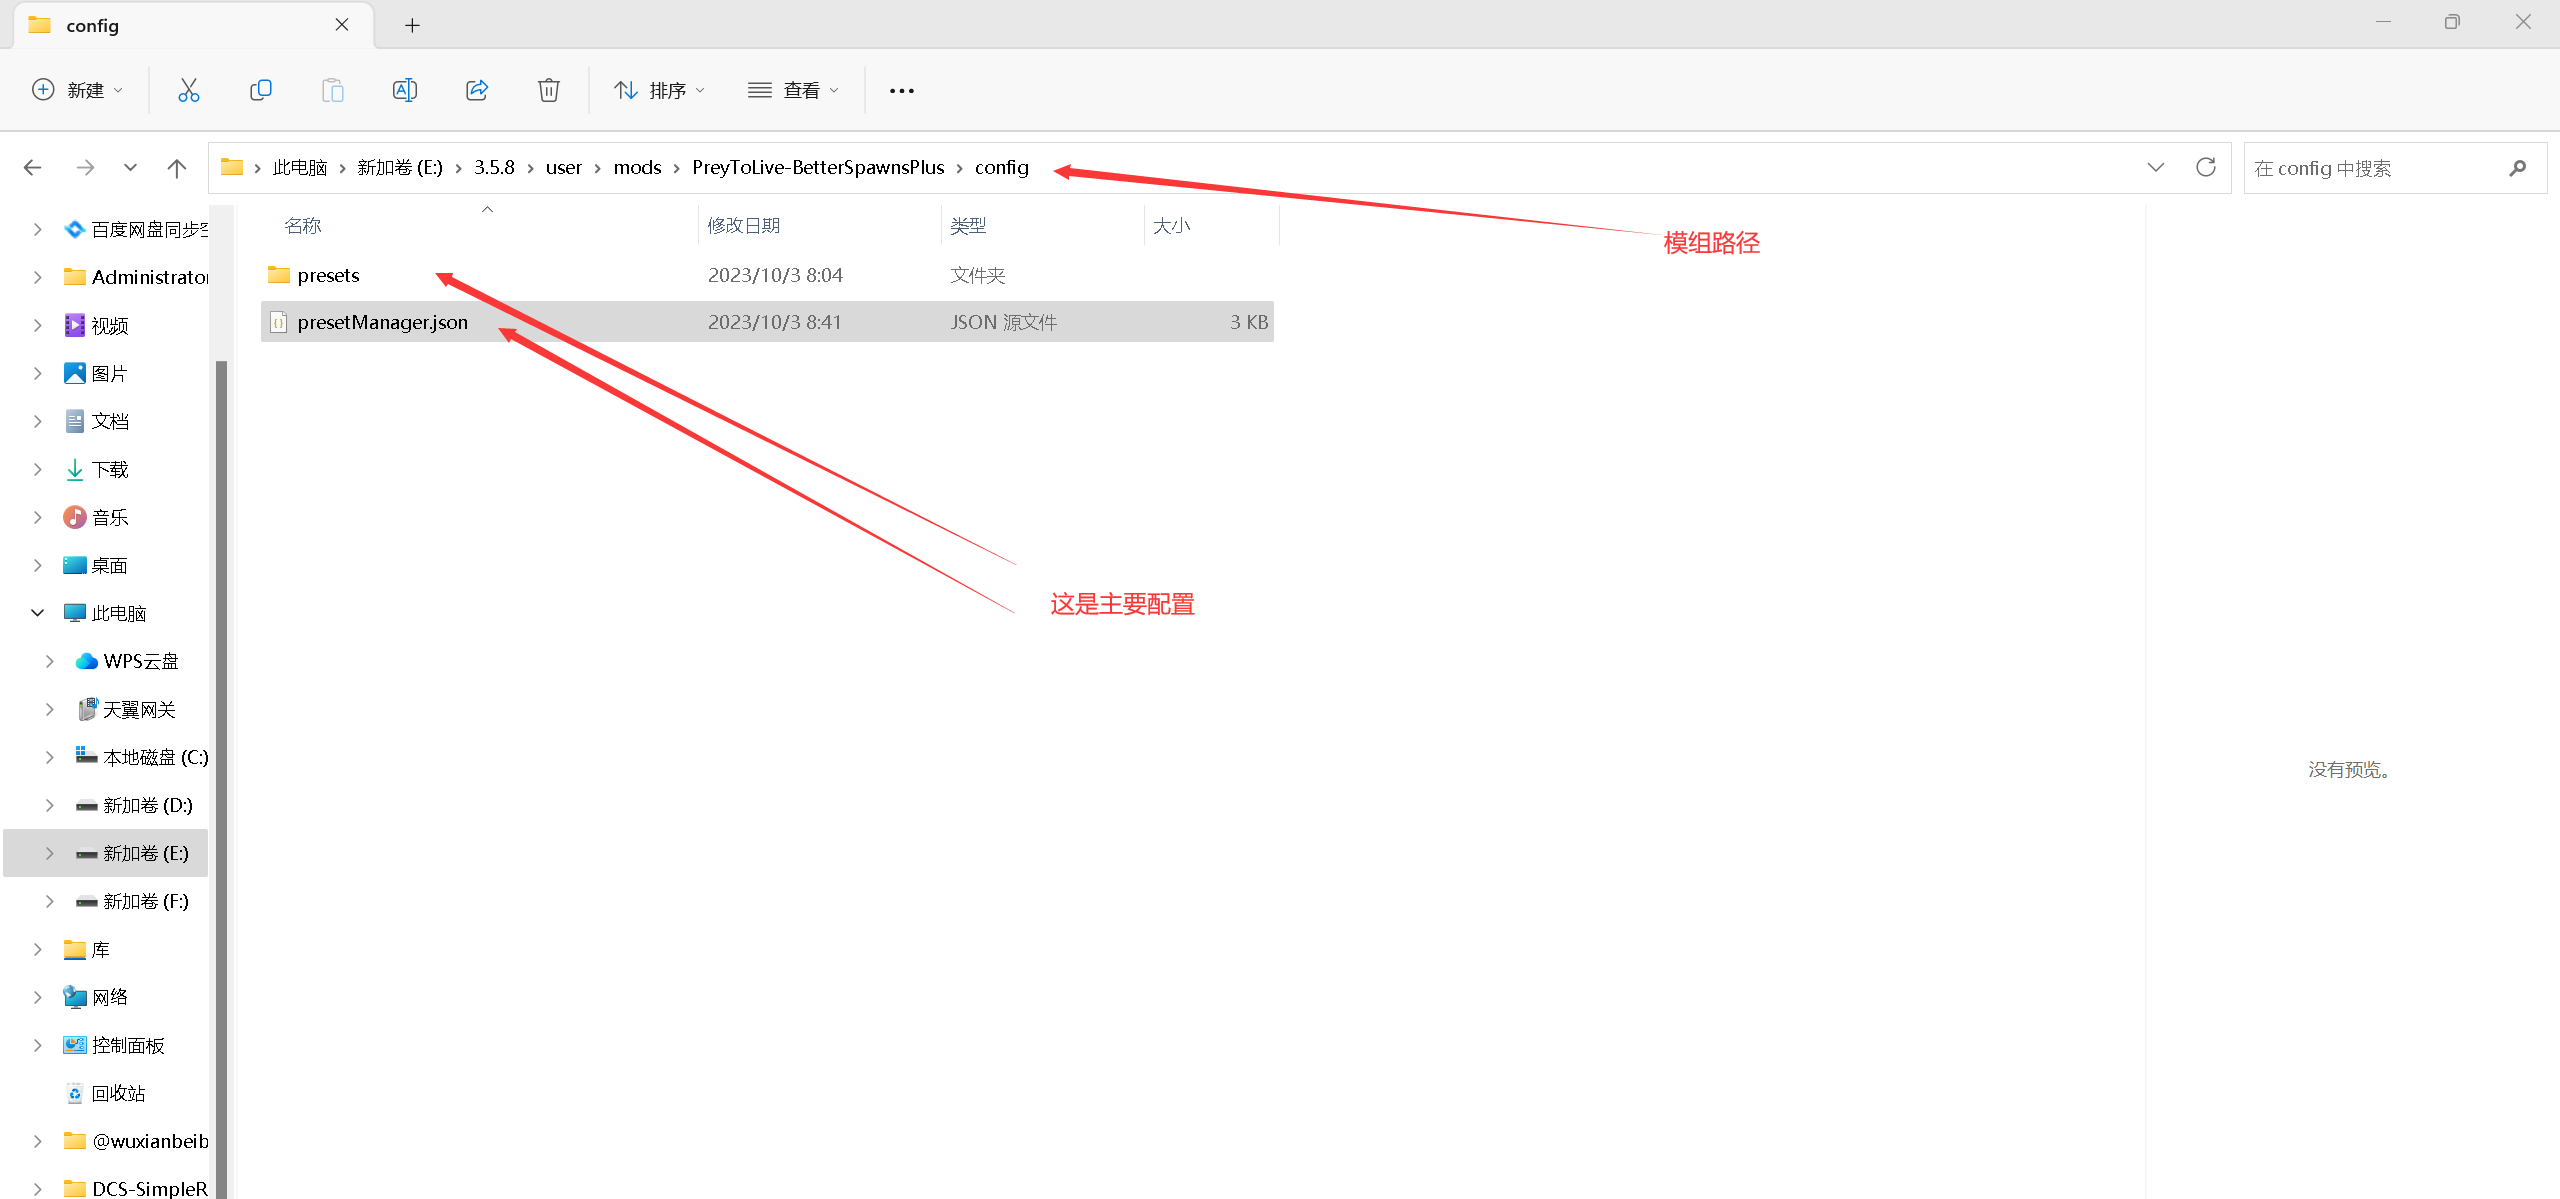This screenshot has width=2560, height=1199.
Task: Open the recent locations chevron dropdown
Action: 130,168
